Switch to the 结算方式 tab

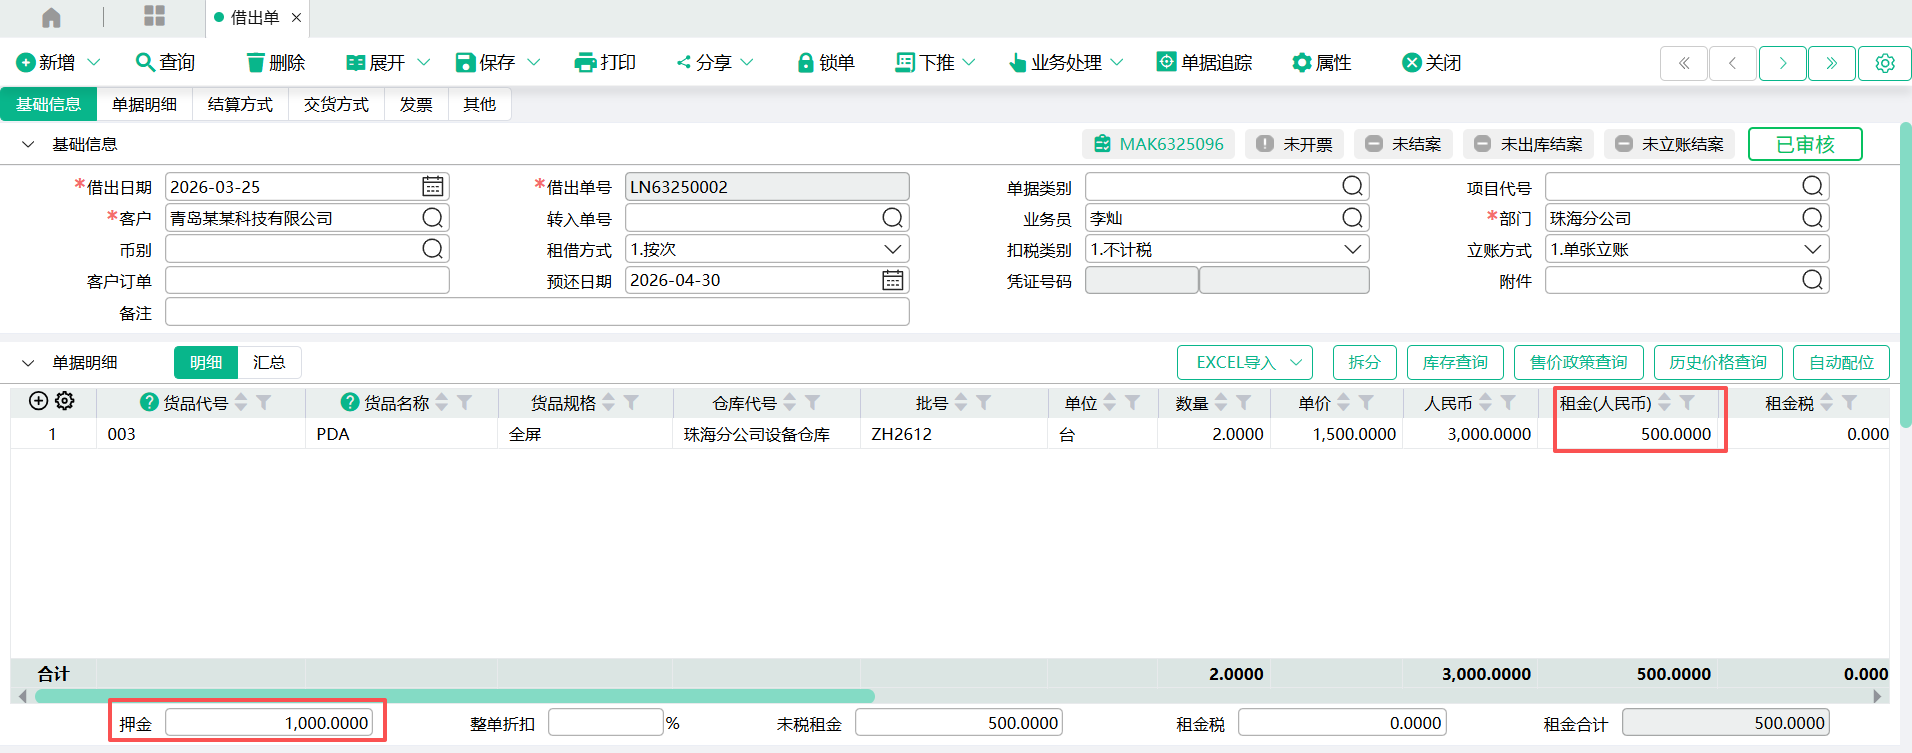[240, 104]
